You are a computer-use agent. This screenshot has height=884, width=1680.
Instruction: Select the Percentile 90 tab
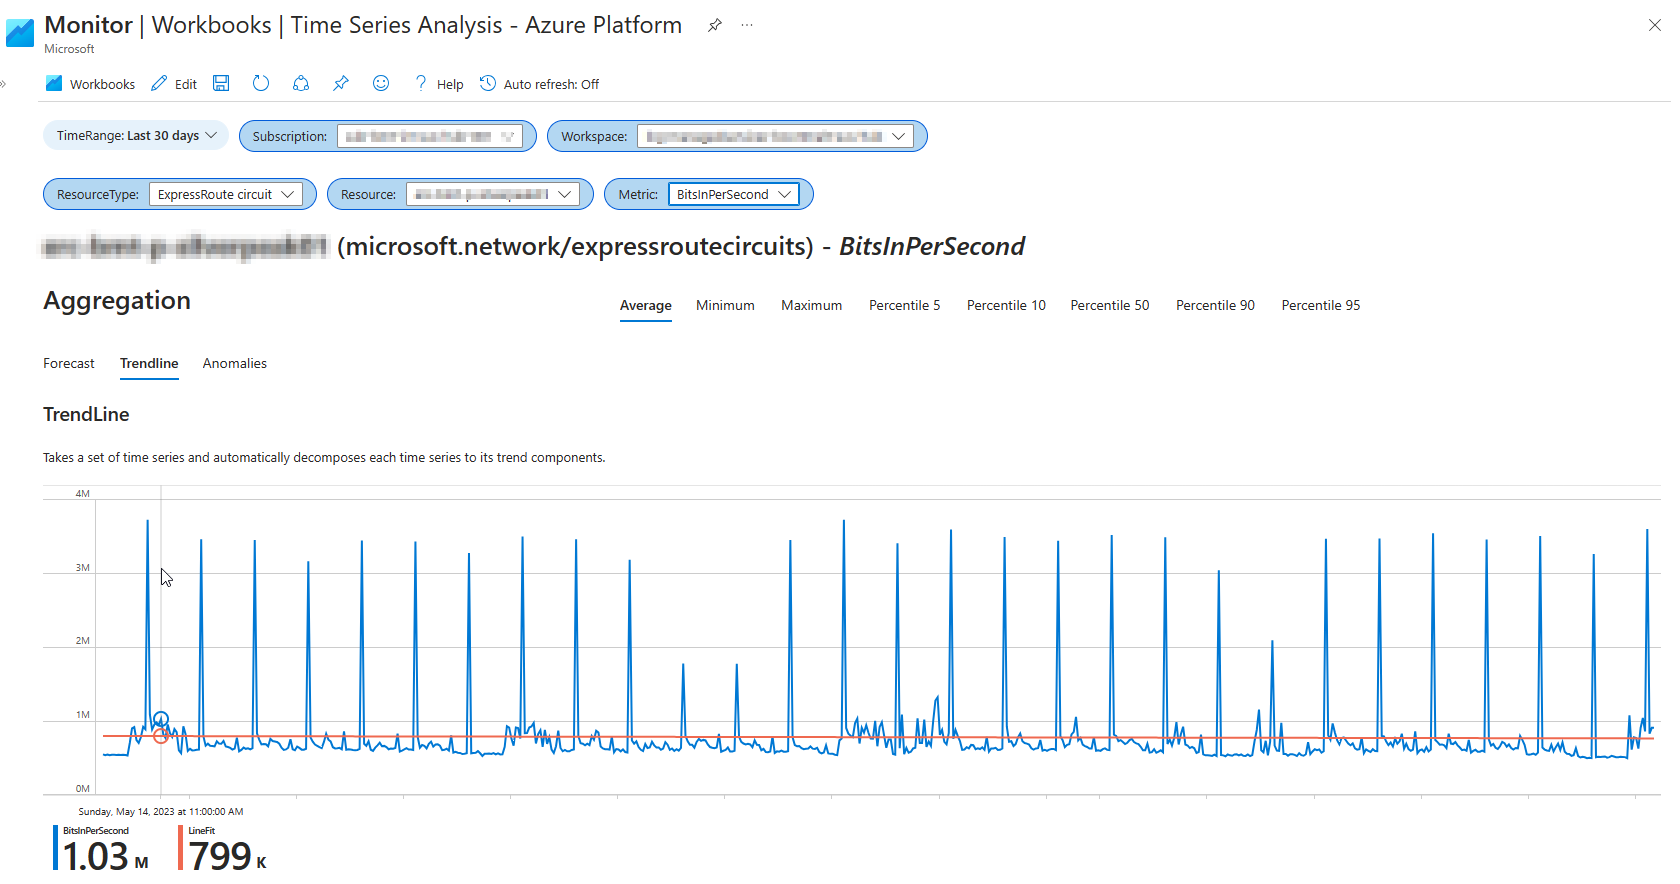point(1215,305)
